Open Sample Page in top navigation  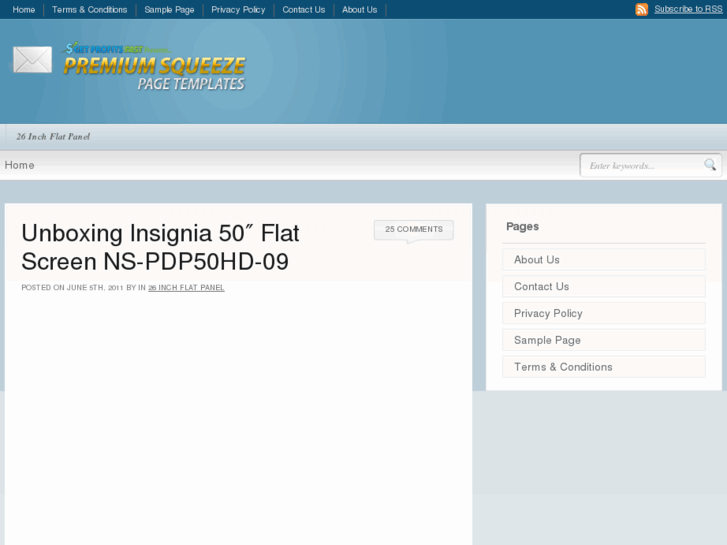[x=169, y=10]
